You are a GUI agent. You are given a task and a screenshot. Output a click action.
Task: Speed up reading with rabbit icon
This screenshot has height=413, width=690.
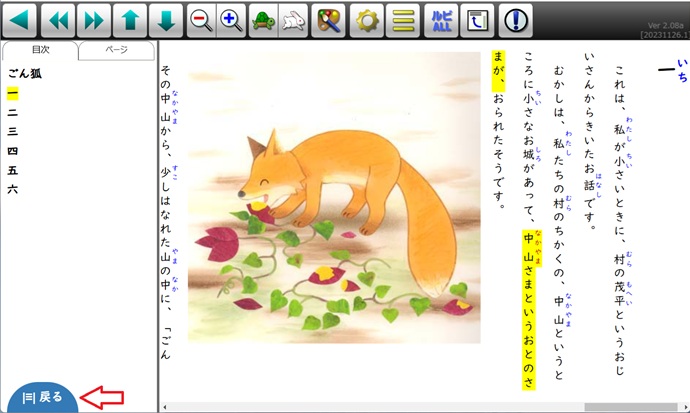click(x=293, y=19)
